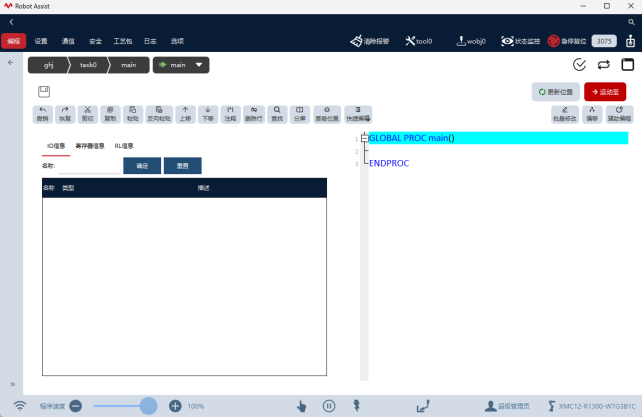Viewport: 642px width, 417px height.
Task: Open Status Monitor (状态监控) eye icon
Action: click(x=520, y=41)
